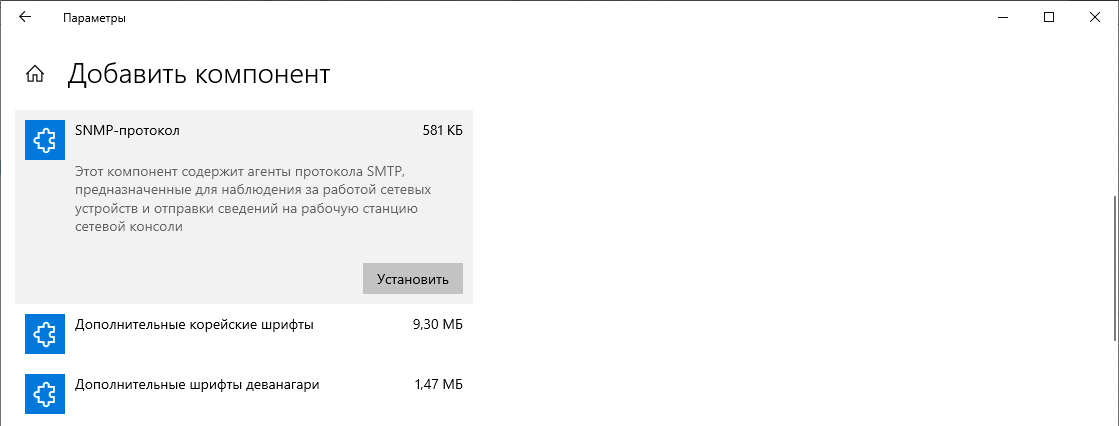Image resolution: width=1119 pixels, height=426 pixels.
Task: Click the Параметры window title text
Action: click(94, 18)
